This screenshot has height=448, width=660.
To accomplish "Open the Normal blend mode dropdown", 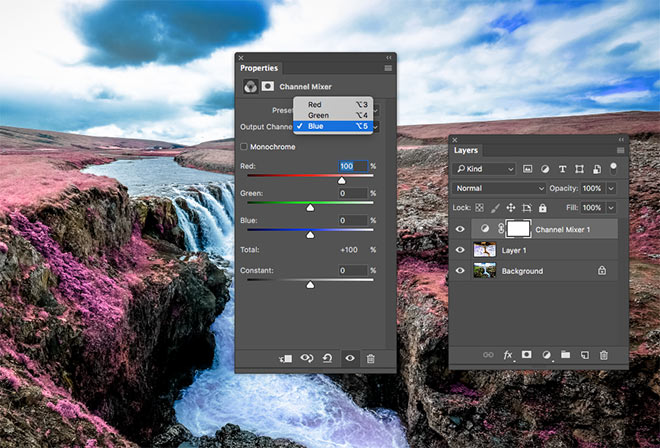I will click(499, 188).
